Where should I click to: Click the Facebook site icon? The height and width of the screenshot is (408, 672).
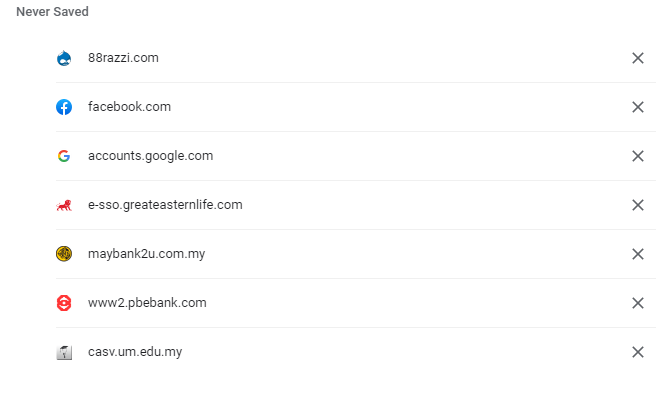coord(64,107)
